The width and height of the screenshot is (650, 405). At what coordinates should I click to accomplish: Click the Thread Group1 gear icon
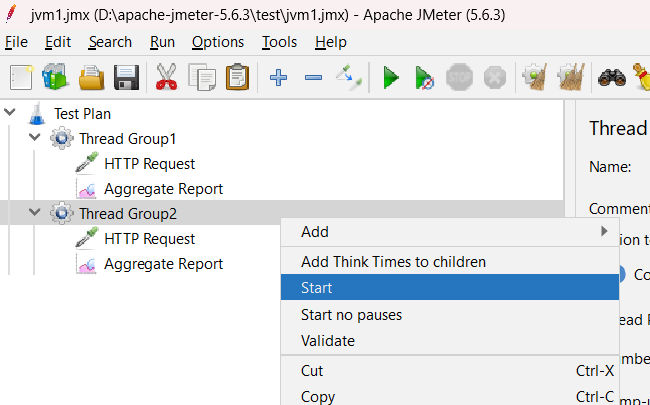click(62, 138)
